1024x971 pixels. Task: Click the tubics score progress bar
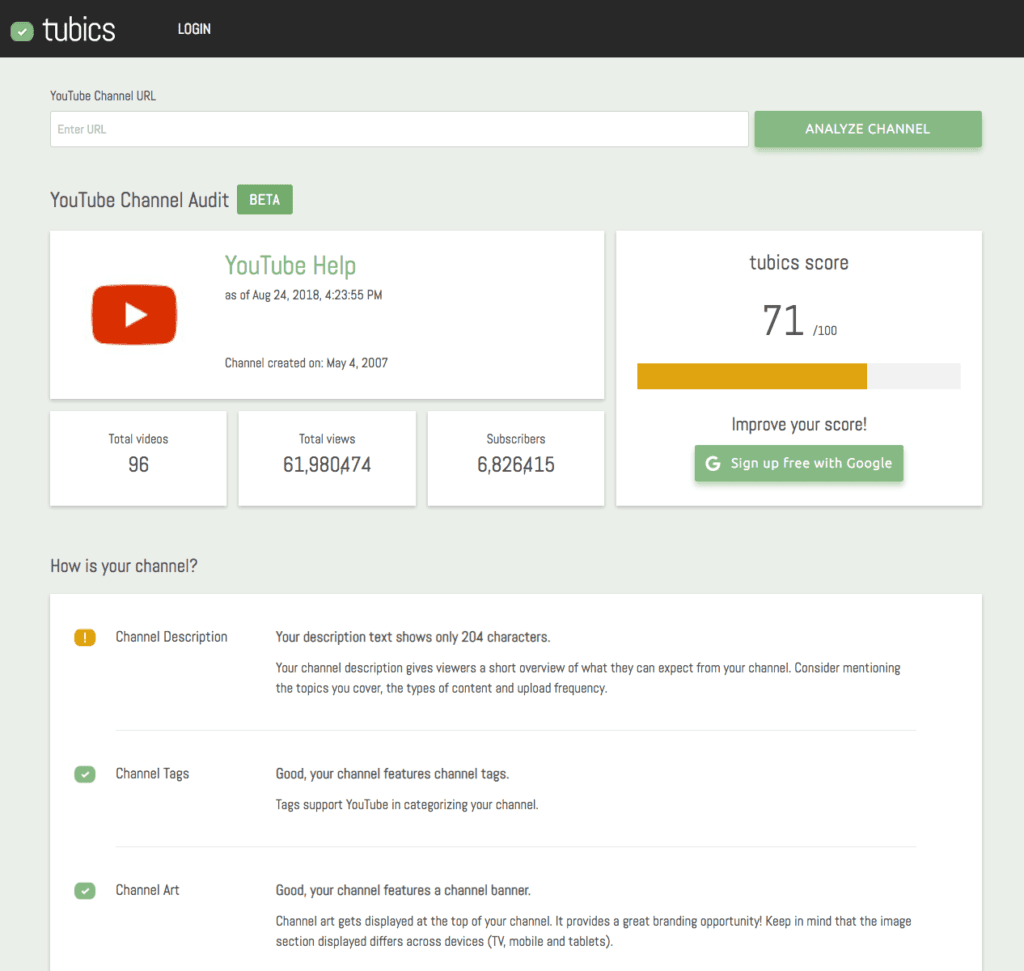coord(798,376)
